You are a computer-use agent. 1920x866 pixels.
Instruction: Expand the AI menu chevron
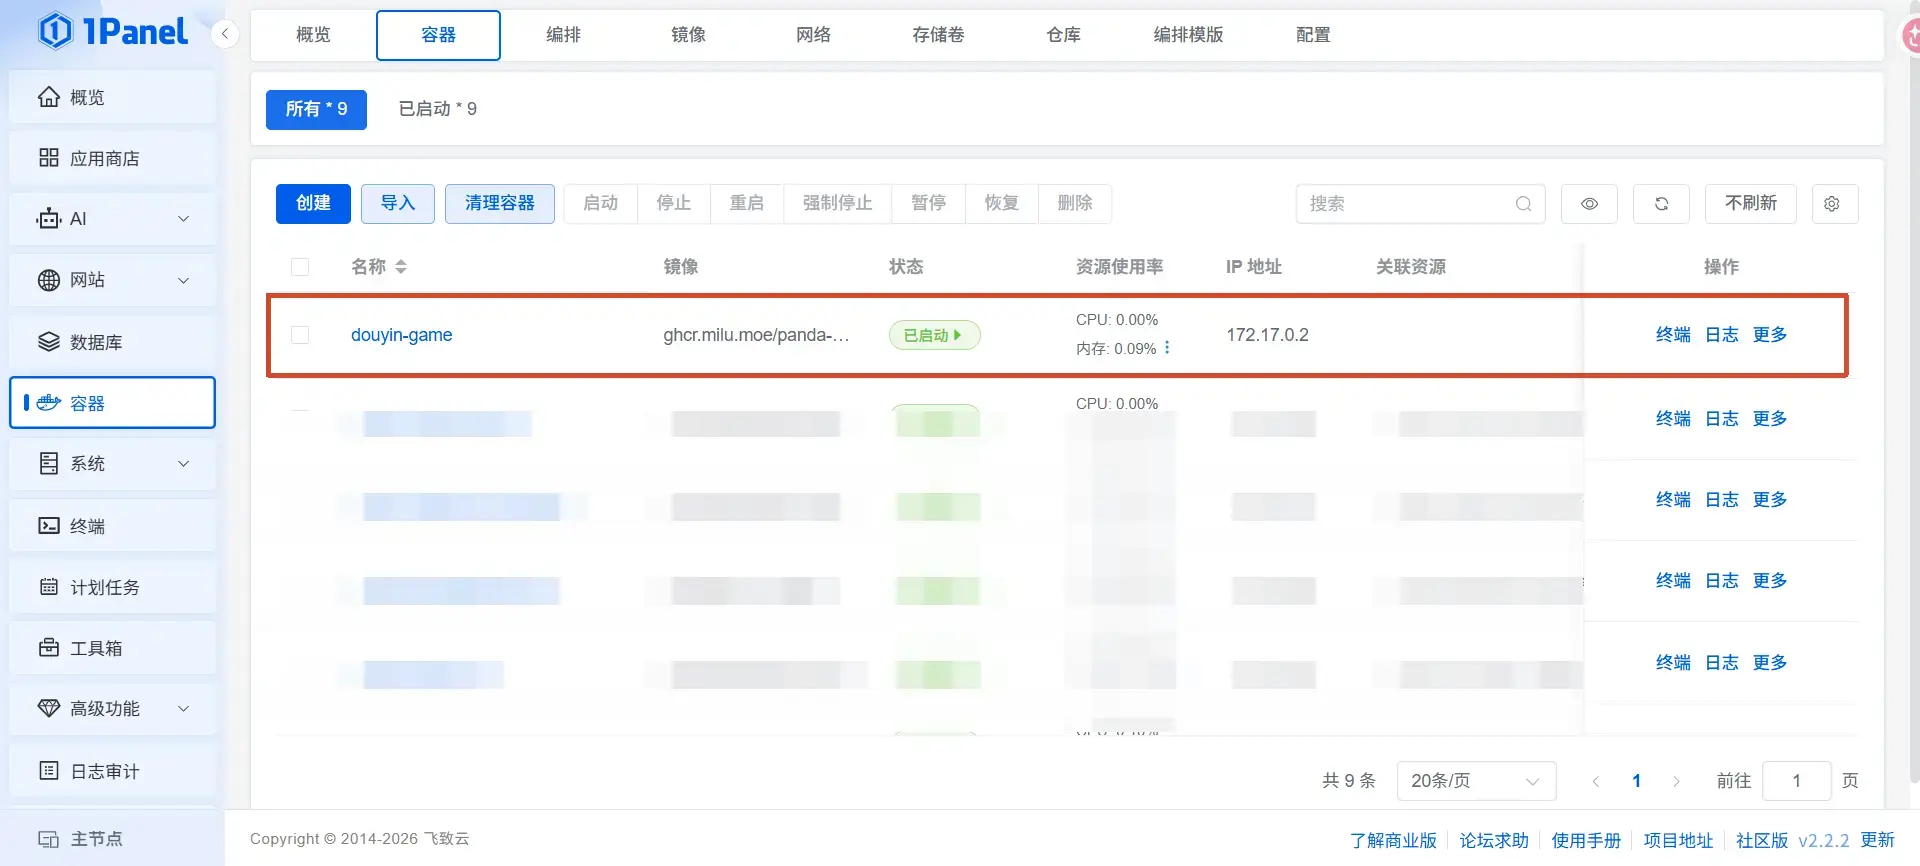pyautogui.click(x=183, y=219)
